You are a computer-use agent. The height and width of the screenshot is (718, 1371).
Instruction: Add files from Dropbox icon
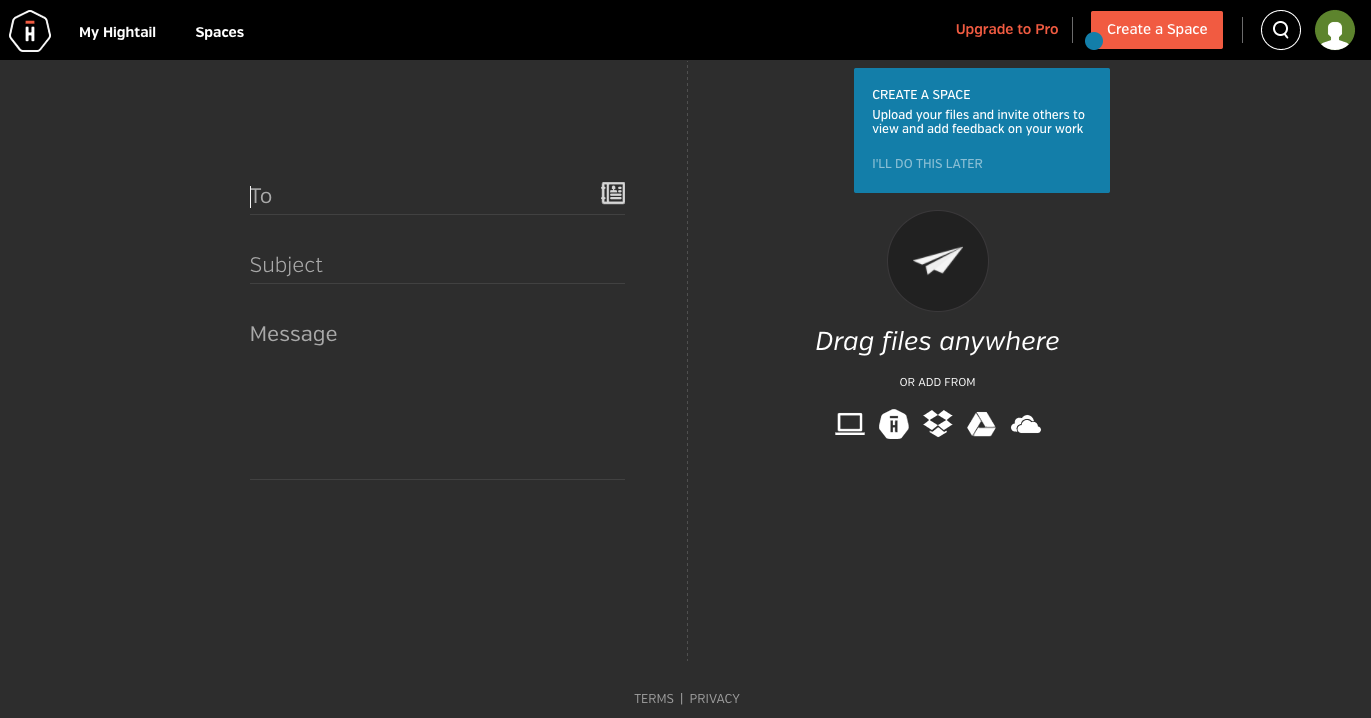tap(938, 424)
